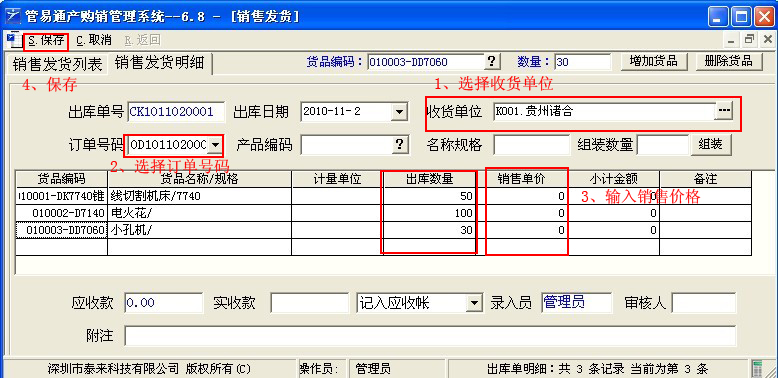Click the 组装 button

tap(710, 144)
